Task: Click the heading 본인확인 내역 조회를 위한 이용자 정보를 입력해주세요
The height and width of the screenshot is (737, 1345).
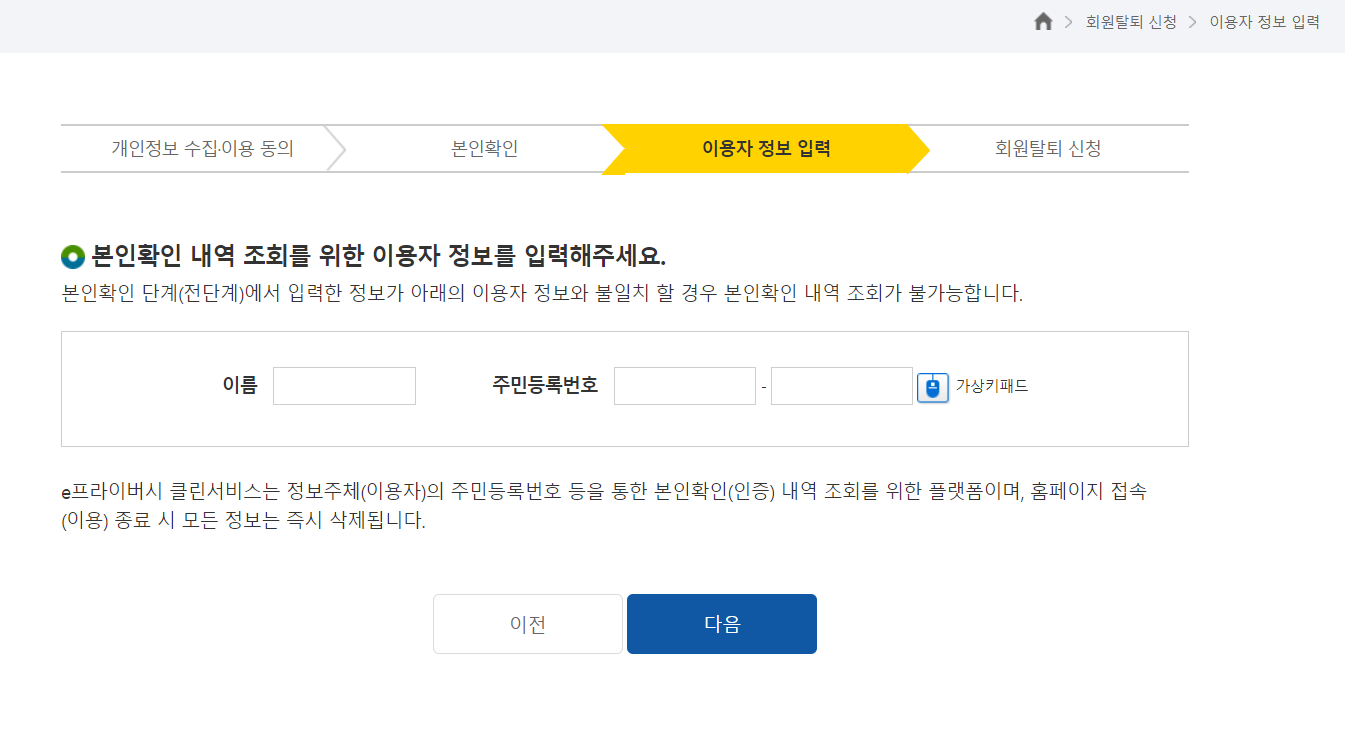Action: point(379,256)
